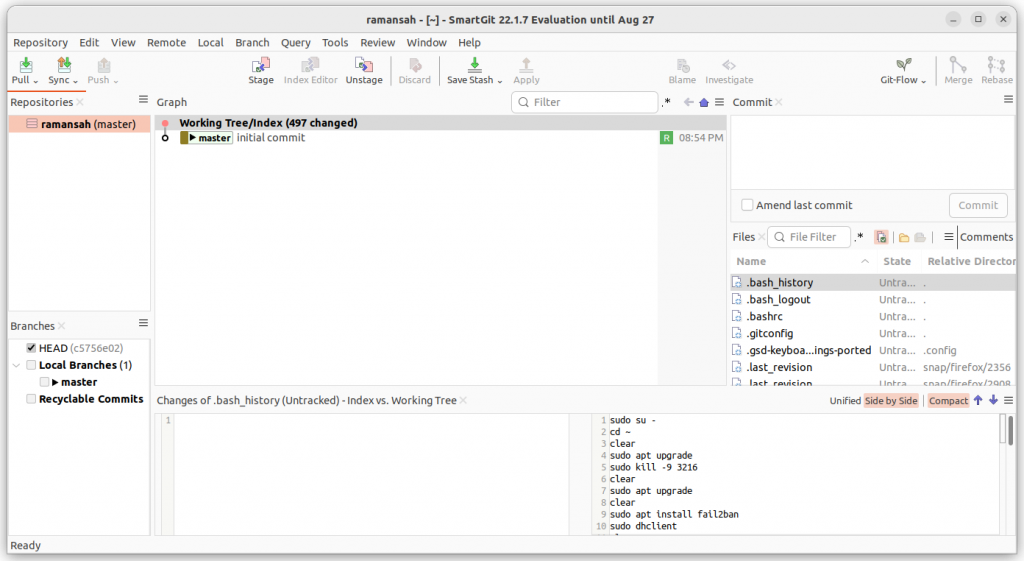This screenshot has height=561, width=1024.
Task: Click the Investigate toolbar icon
Action: (x=729, y=65)
